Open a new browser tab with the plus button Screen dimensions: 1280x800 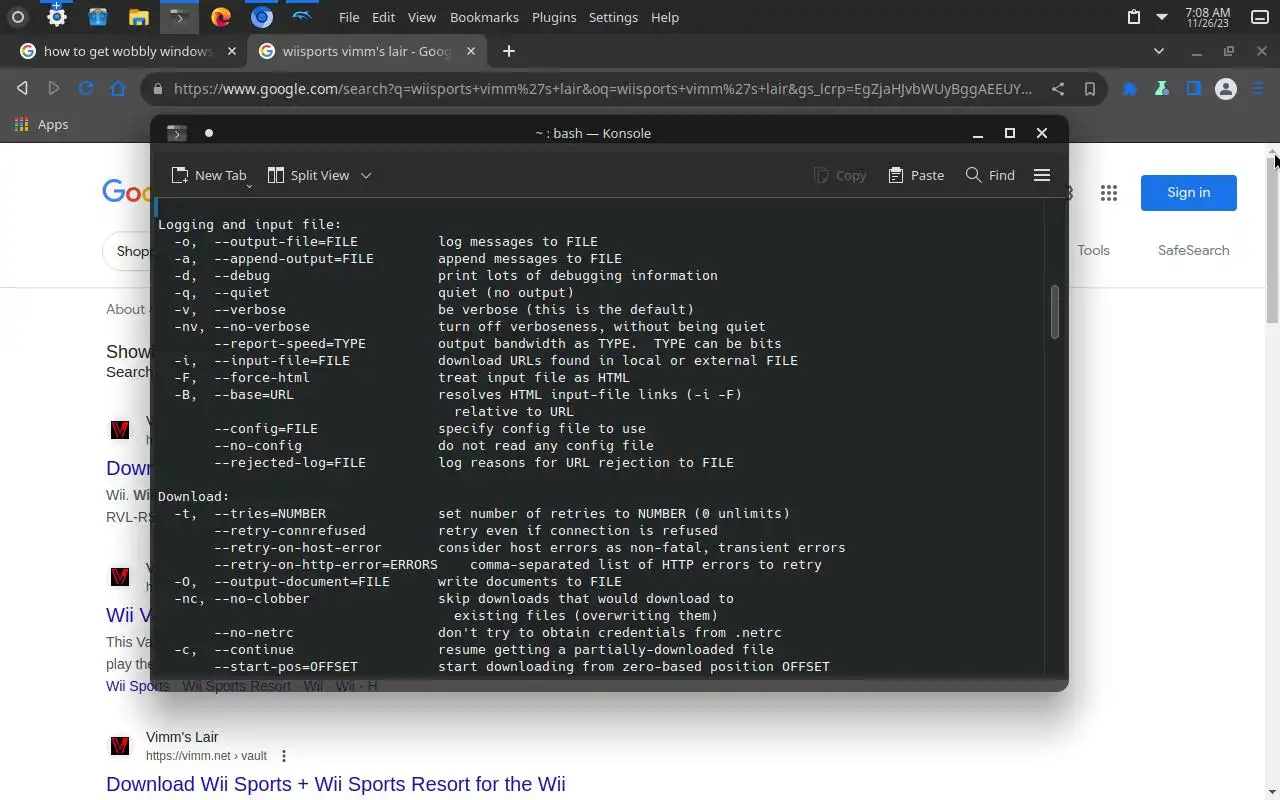click(509, 51)
